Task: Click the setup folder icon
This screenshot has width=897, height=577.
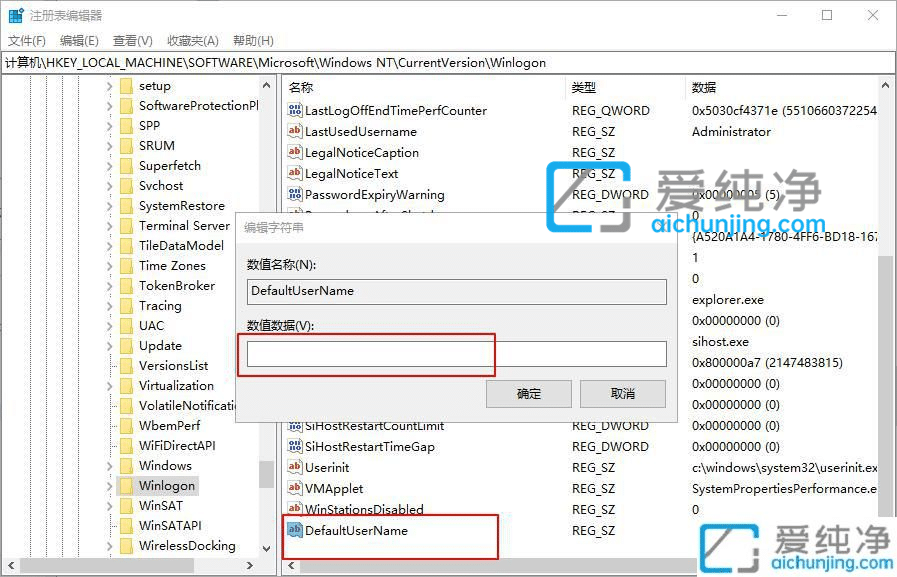Action: click(126, 86)
